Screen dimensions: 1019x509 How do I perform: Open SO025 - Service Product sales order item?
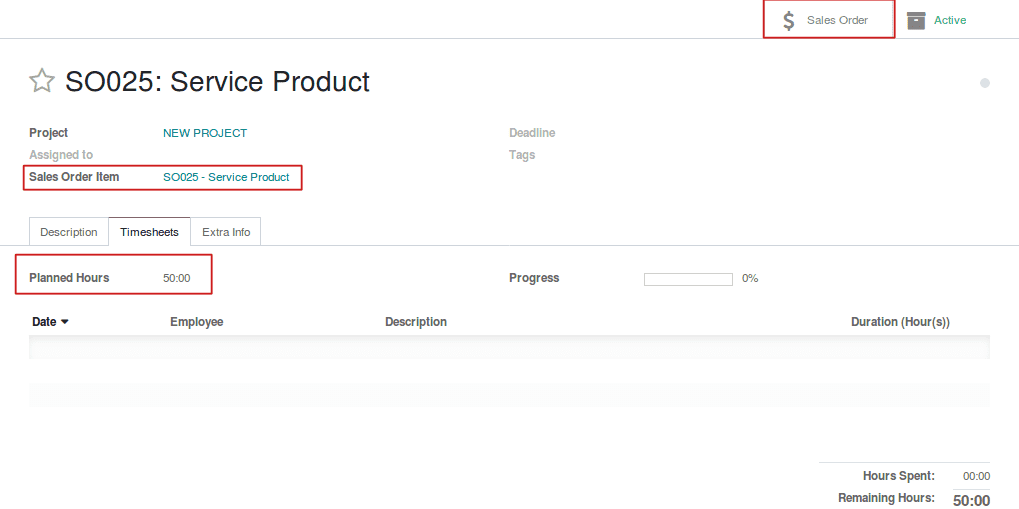226,177
